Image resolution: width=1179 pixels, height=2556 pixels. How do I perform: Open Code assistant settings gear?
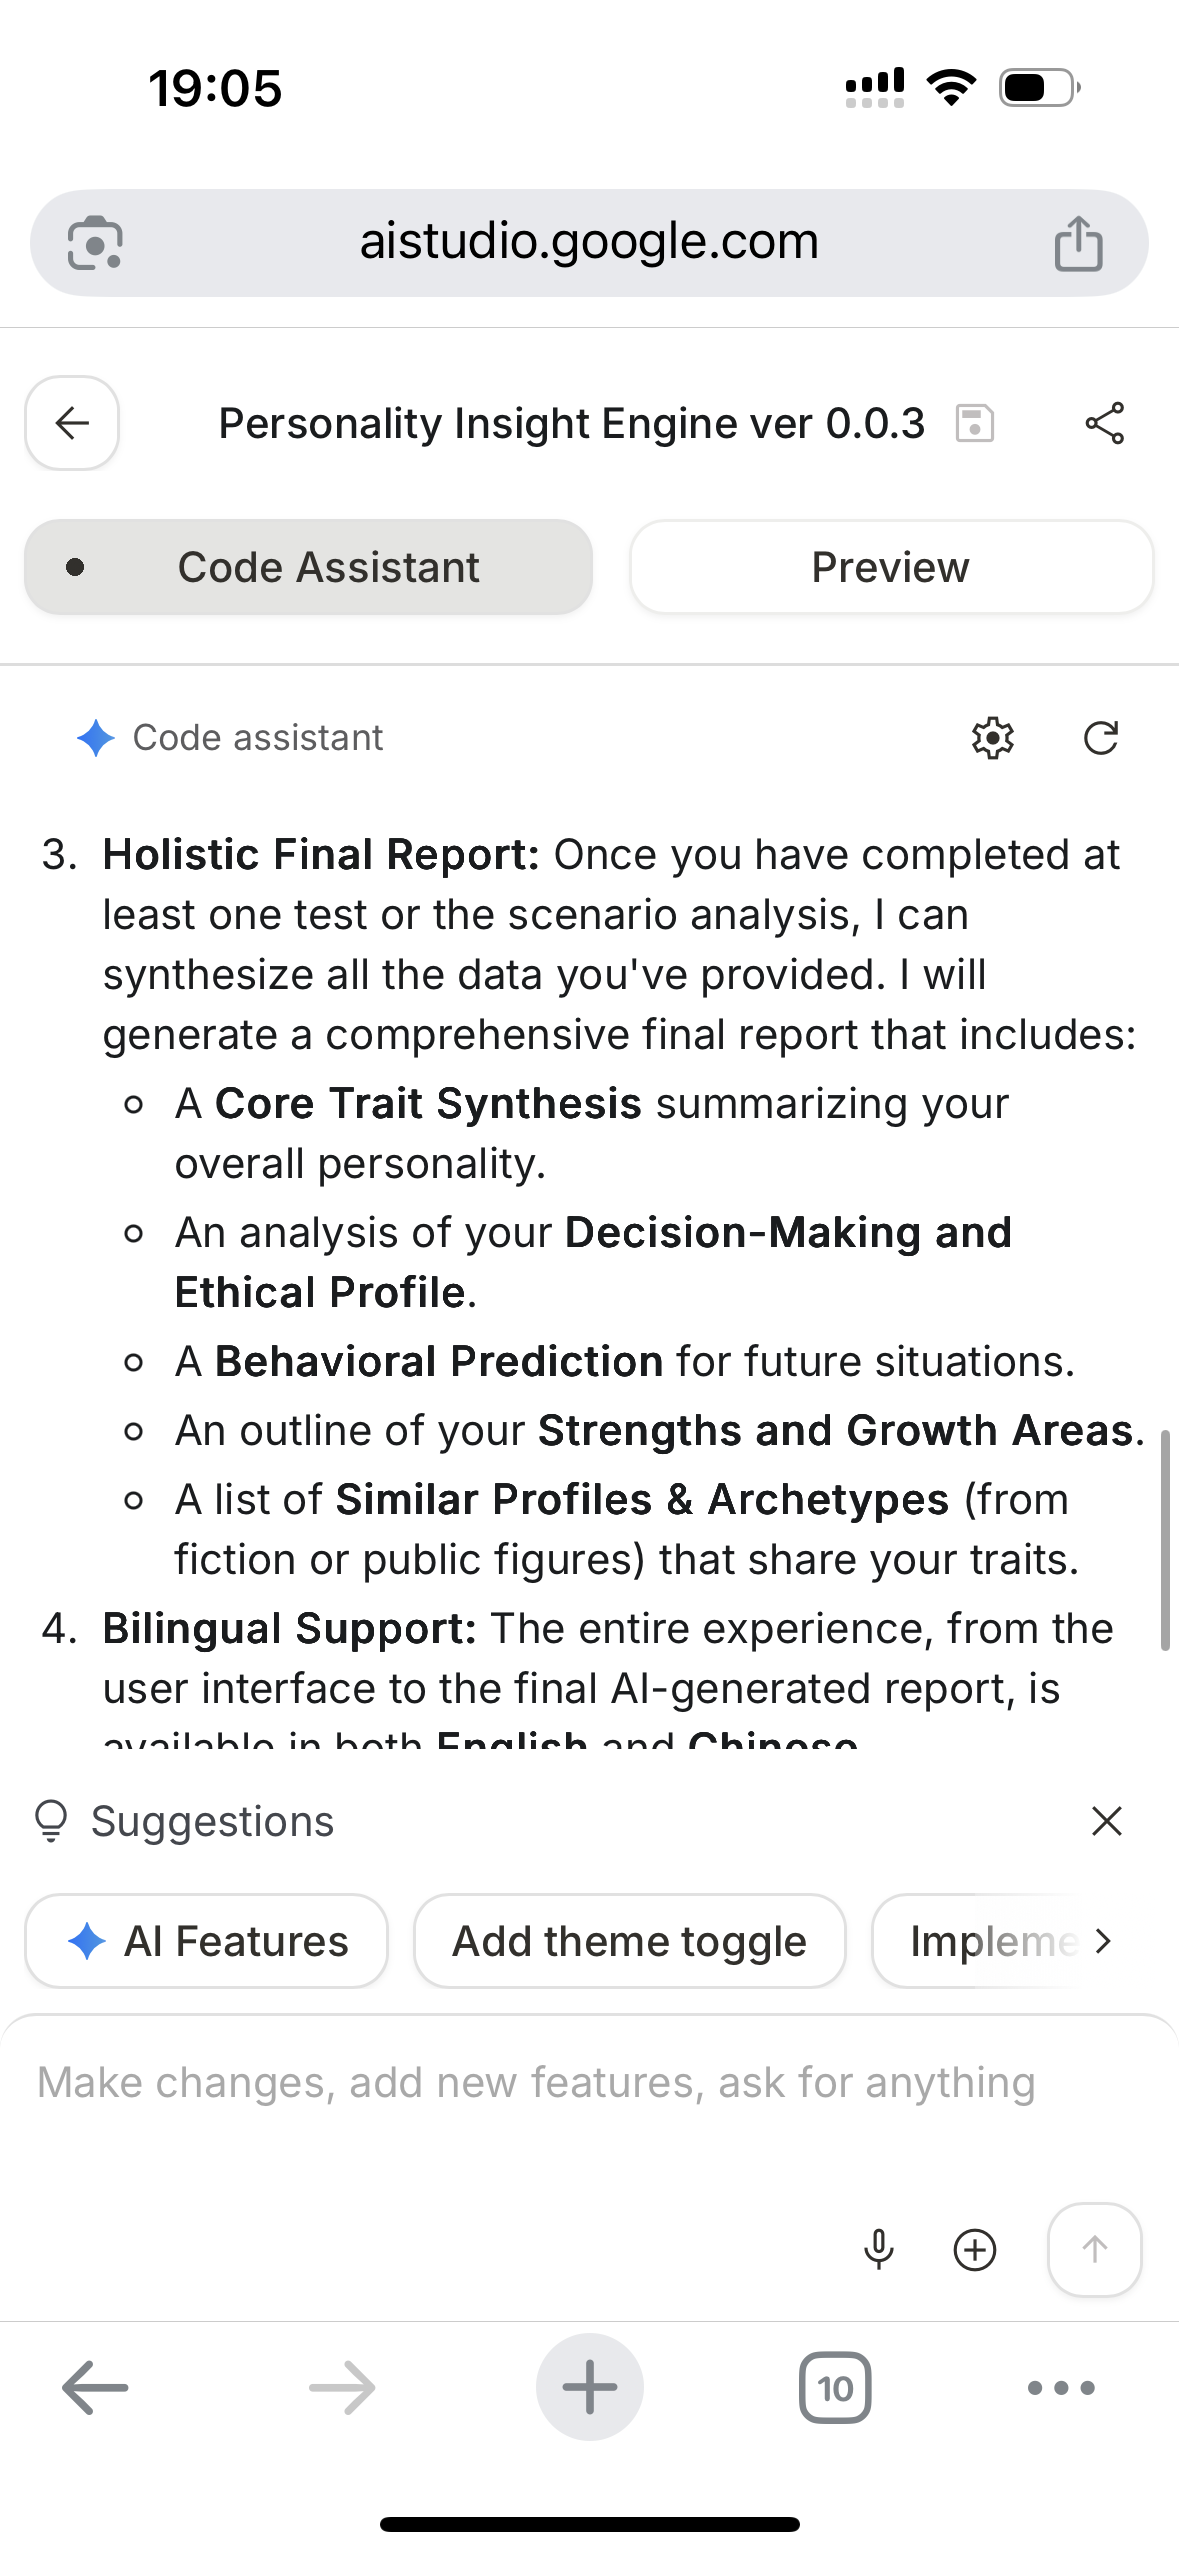coord(992,738)
